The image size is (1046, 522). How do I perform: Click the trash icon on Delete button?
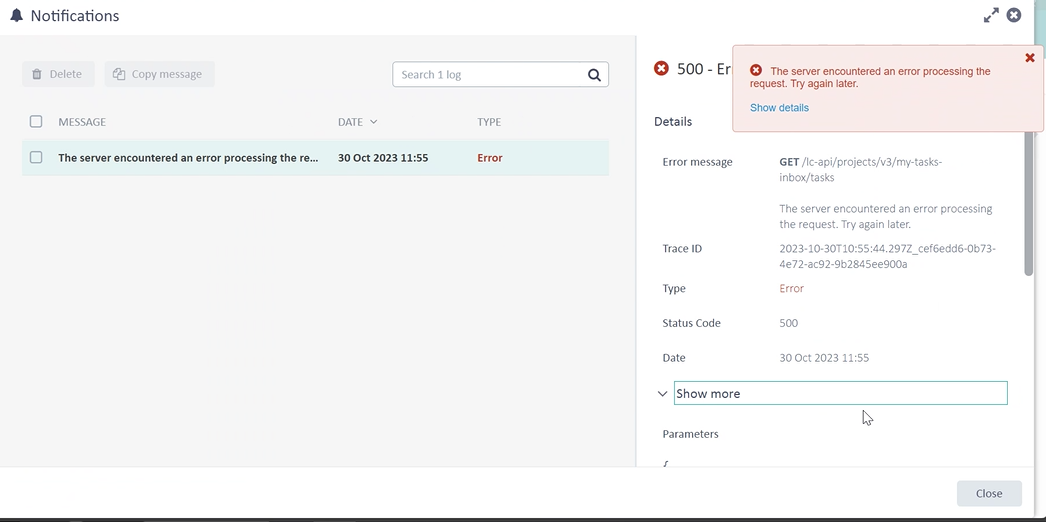pyautogui.click(x=37, y=74)
